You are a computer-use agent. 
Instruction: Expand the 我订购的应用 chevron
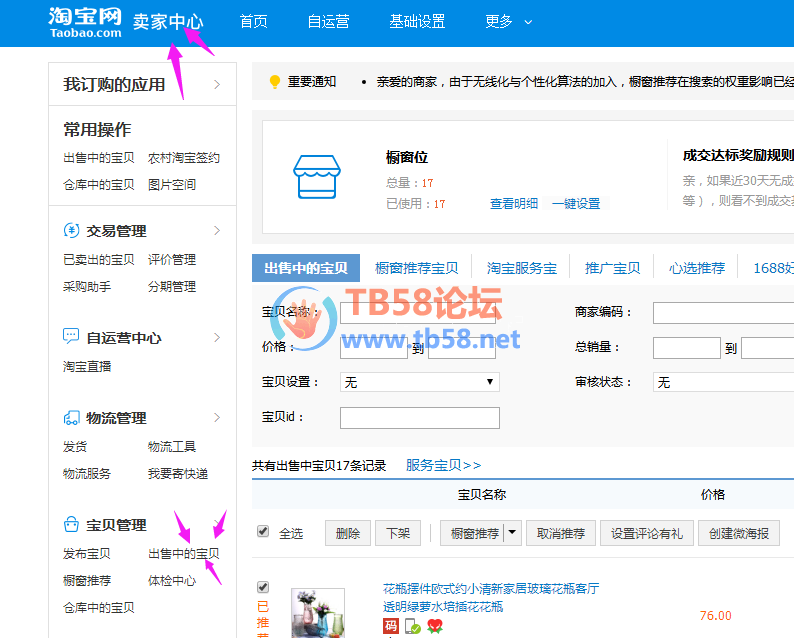217,84
